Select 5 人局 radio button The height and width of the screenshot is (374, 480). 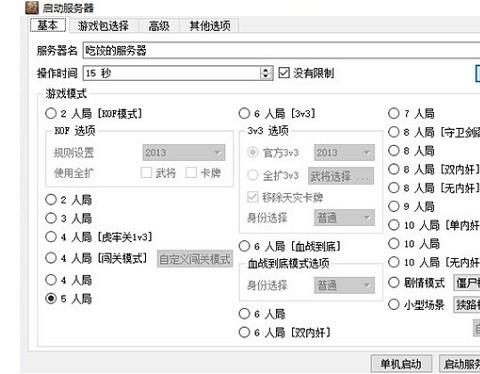51,298
